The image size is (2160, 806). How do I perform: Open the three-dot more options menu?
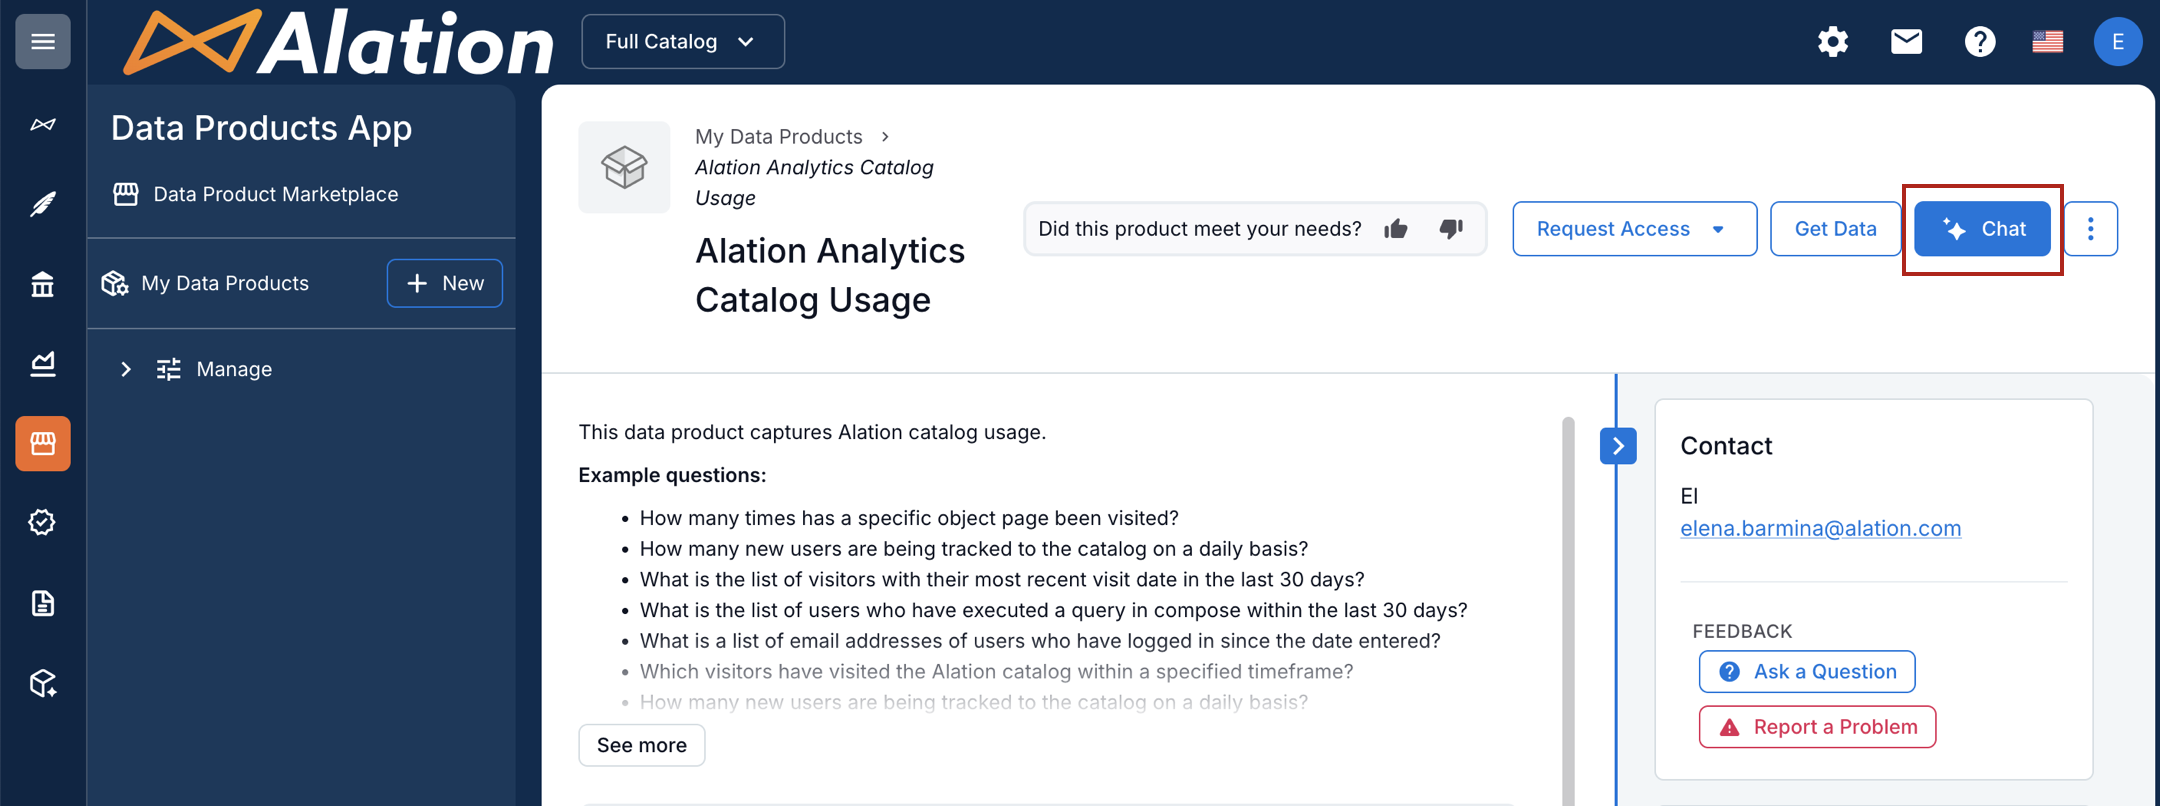tap(2090, 229)
